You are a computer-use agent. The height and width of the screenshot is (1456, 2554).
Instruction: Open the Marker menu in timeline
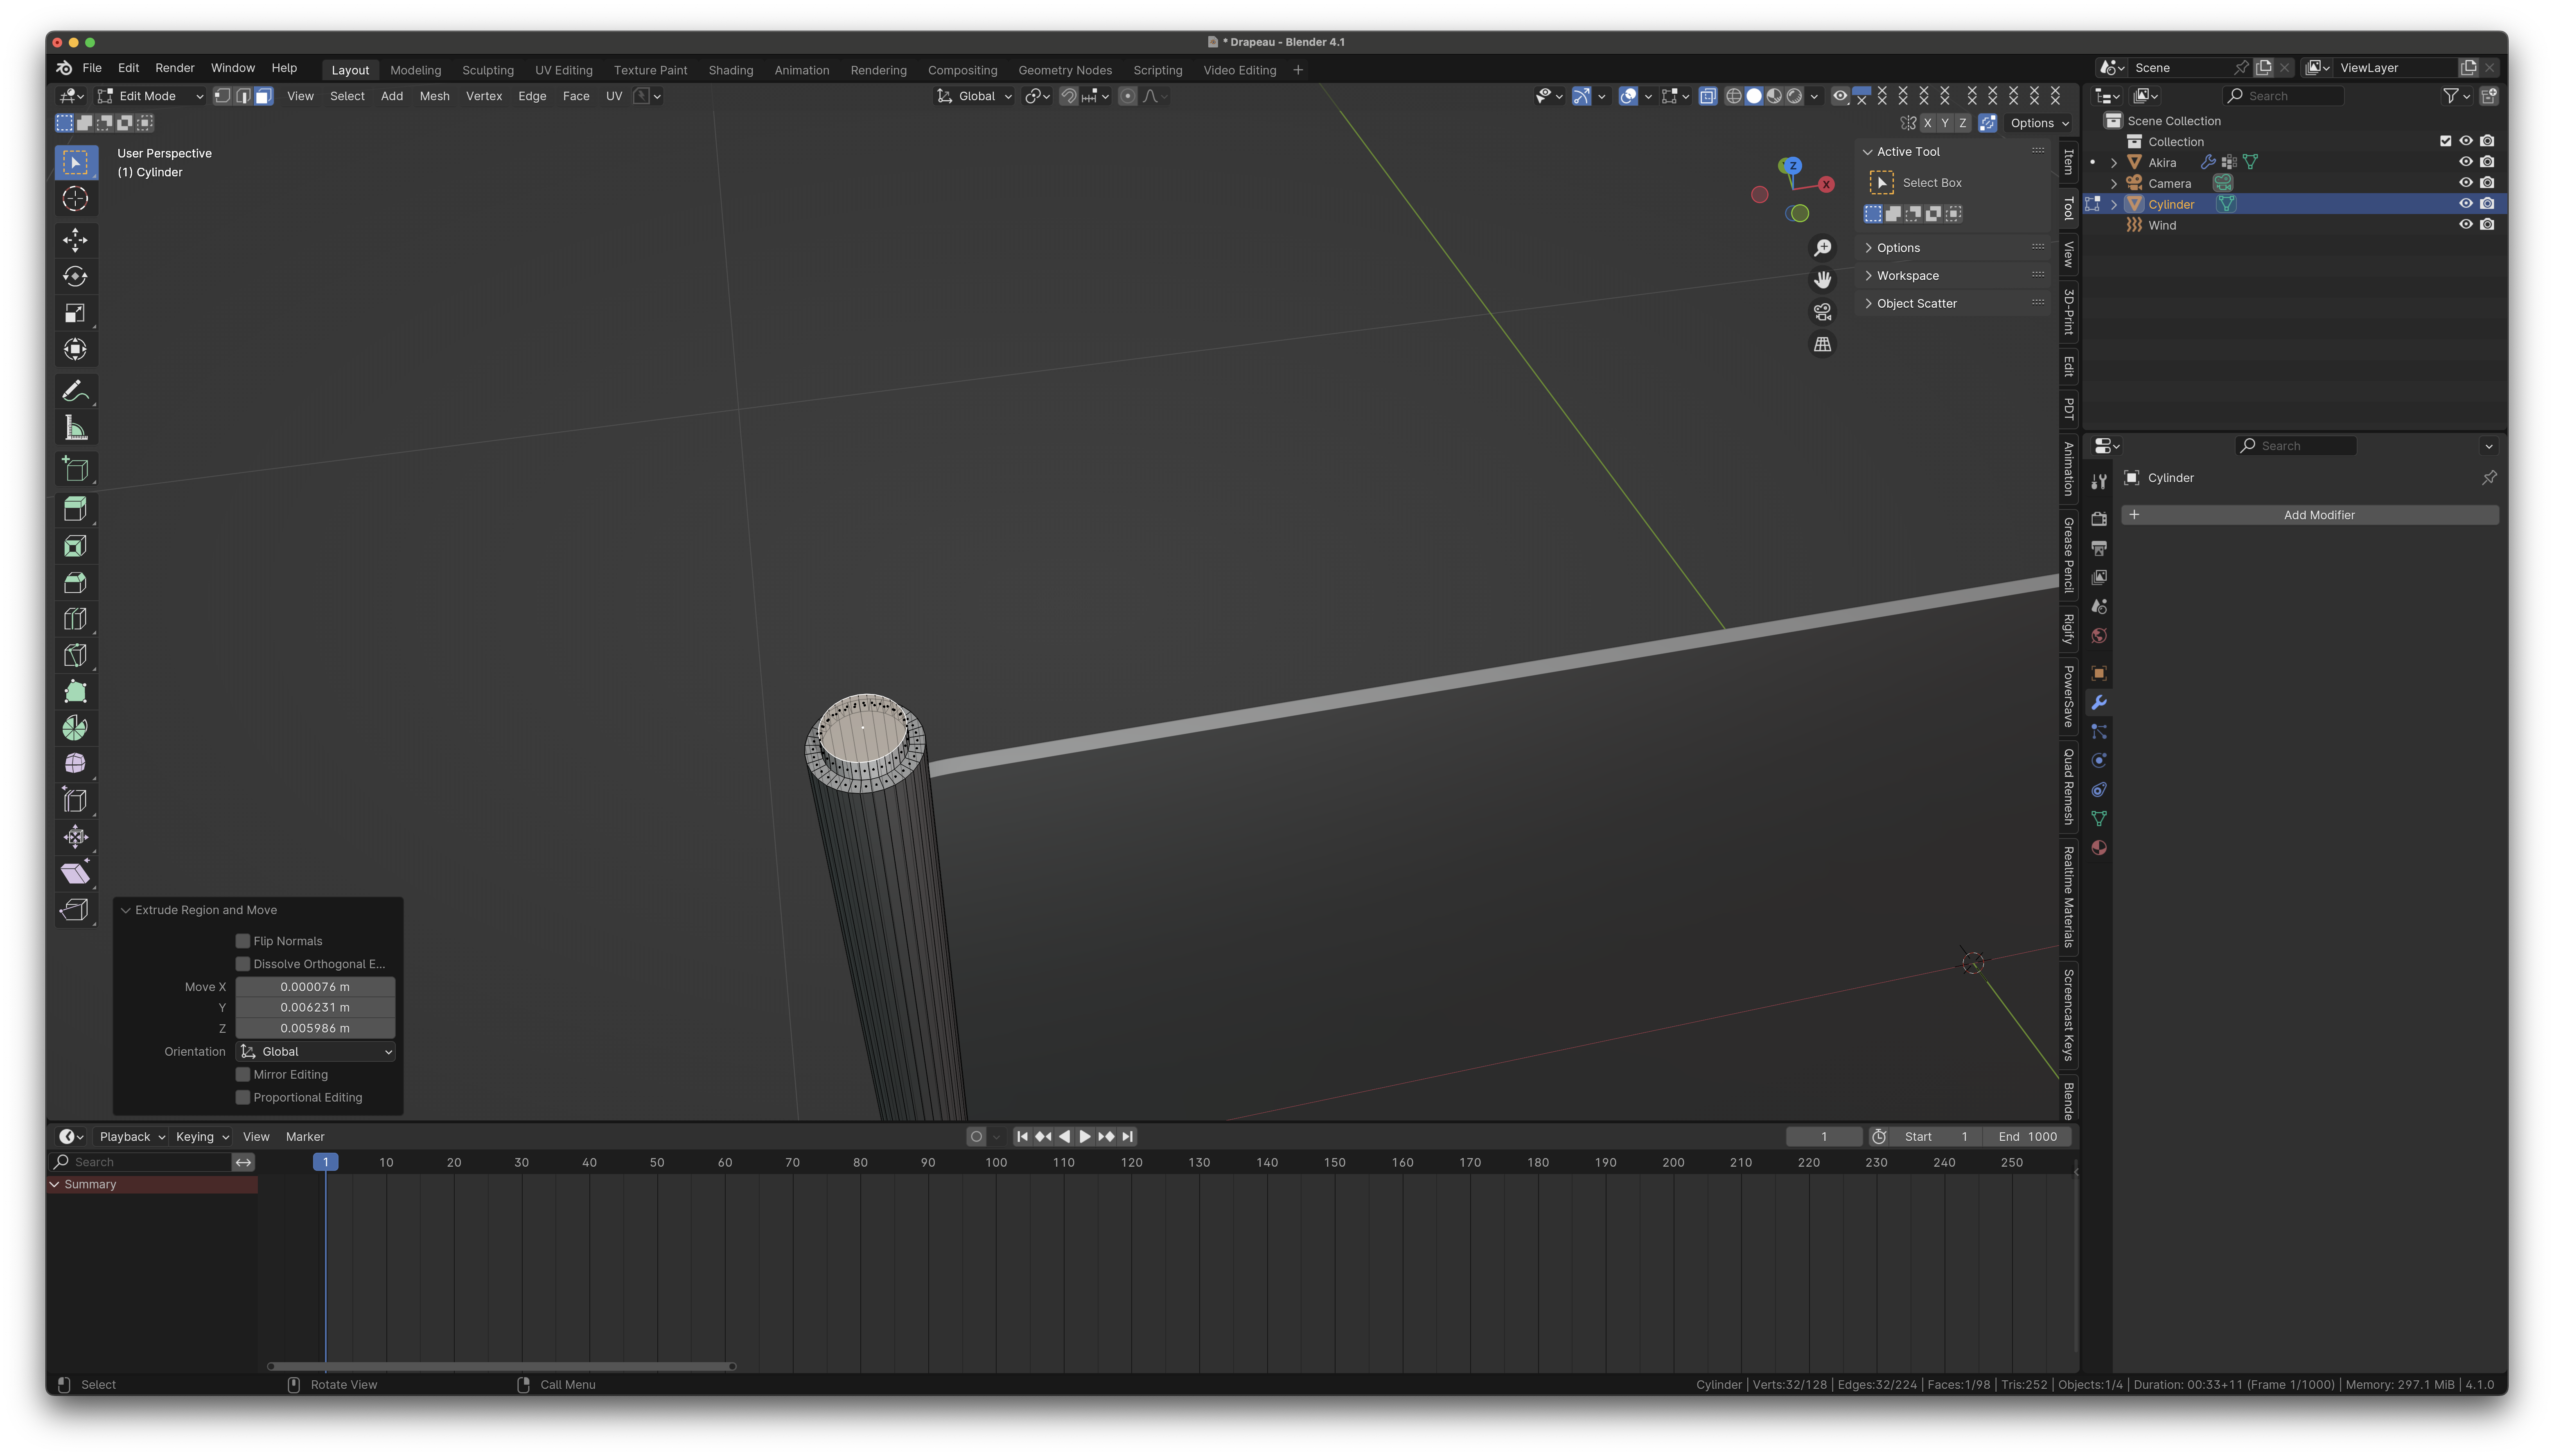305,1137
